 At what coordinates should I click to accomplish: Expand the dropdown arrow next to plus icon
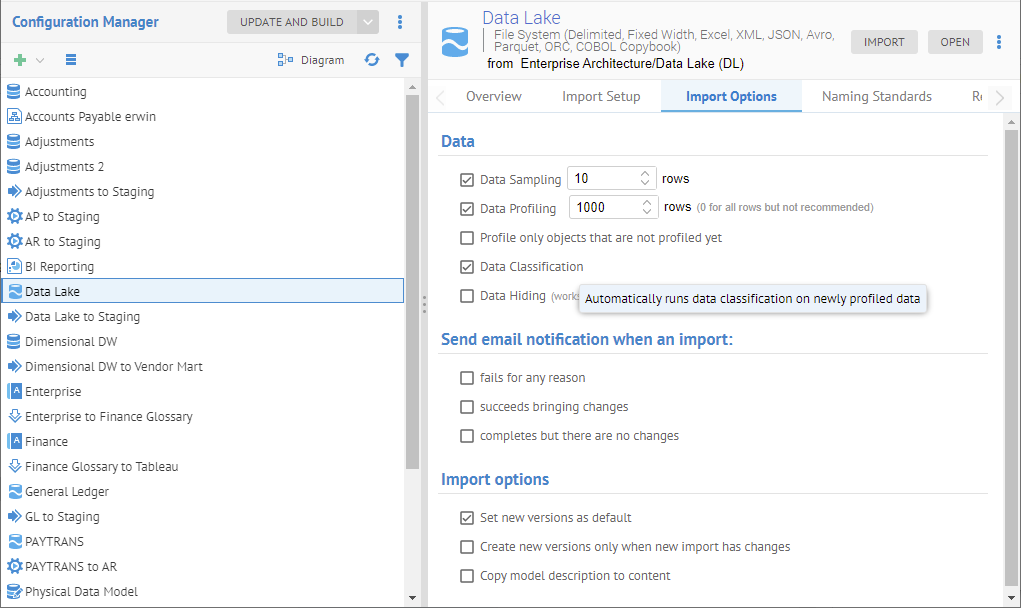40,60
